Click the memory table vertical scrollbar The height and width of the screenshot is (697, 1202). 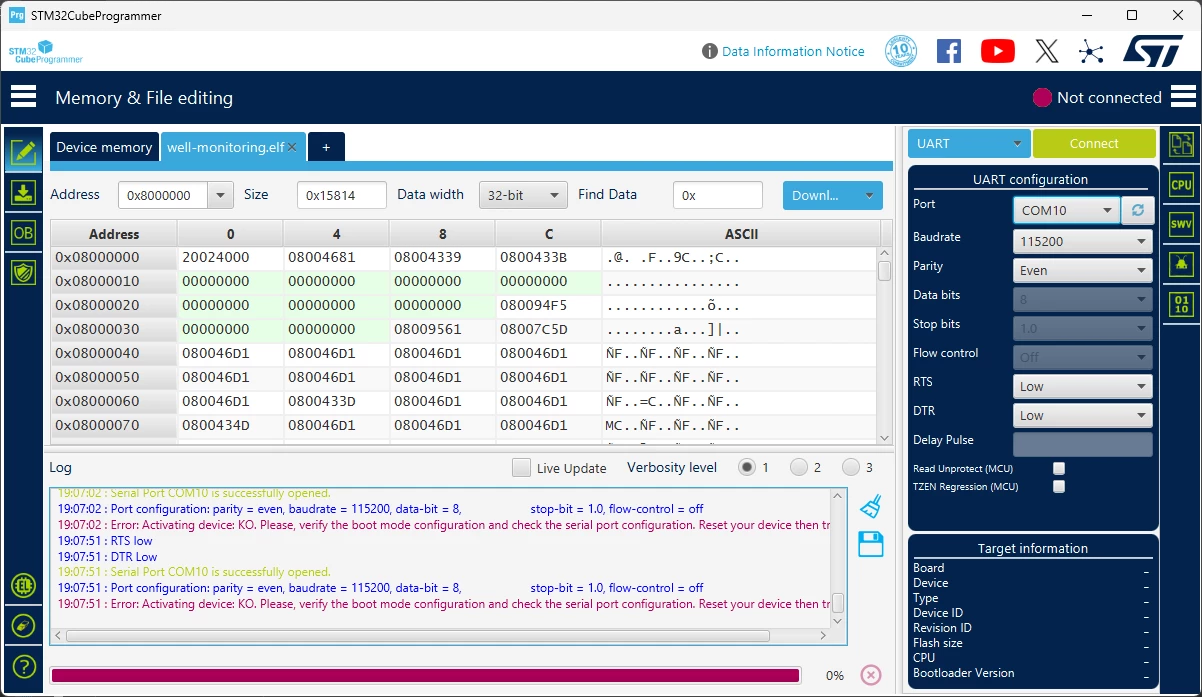point(884,270)
